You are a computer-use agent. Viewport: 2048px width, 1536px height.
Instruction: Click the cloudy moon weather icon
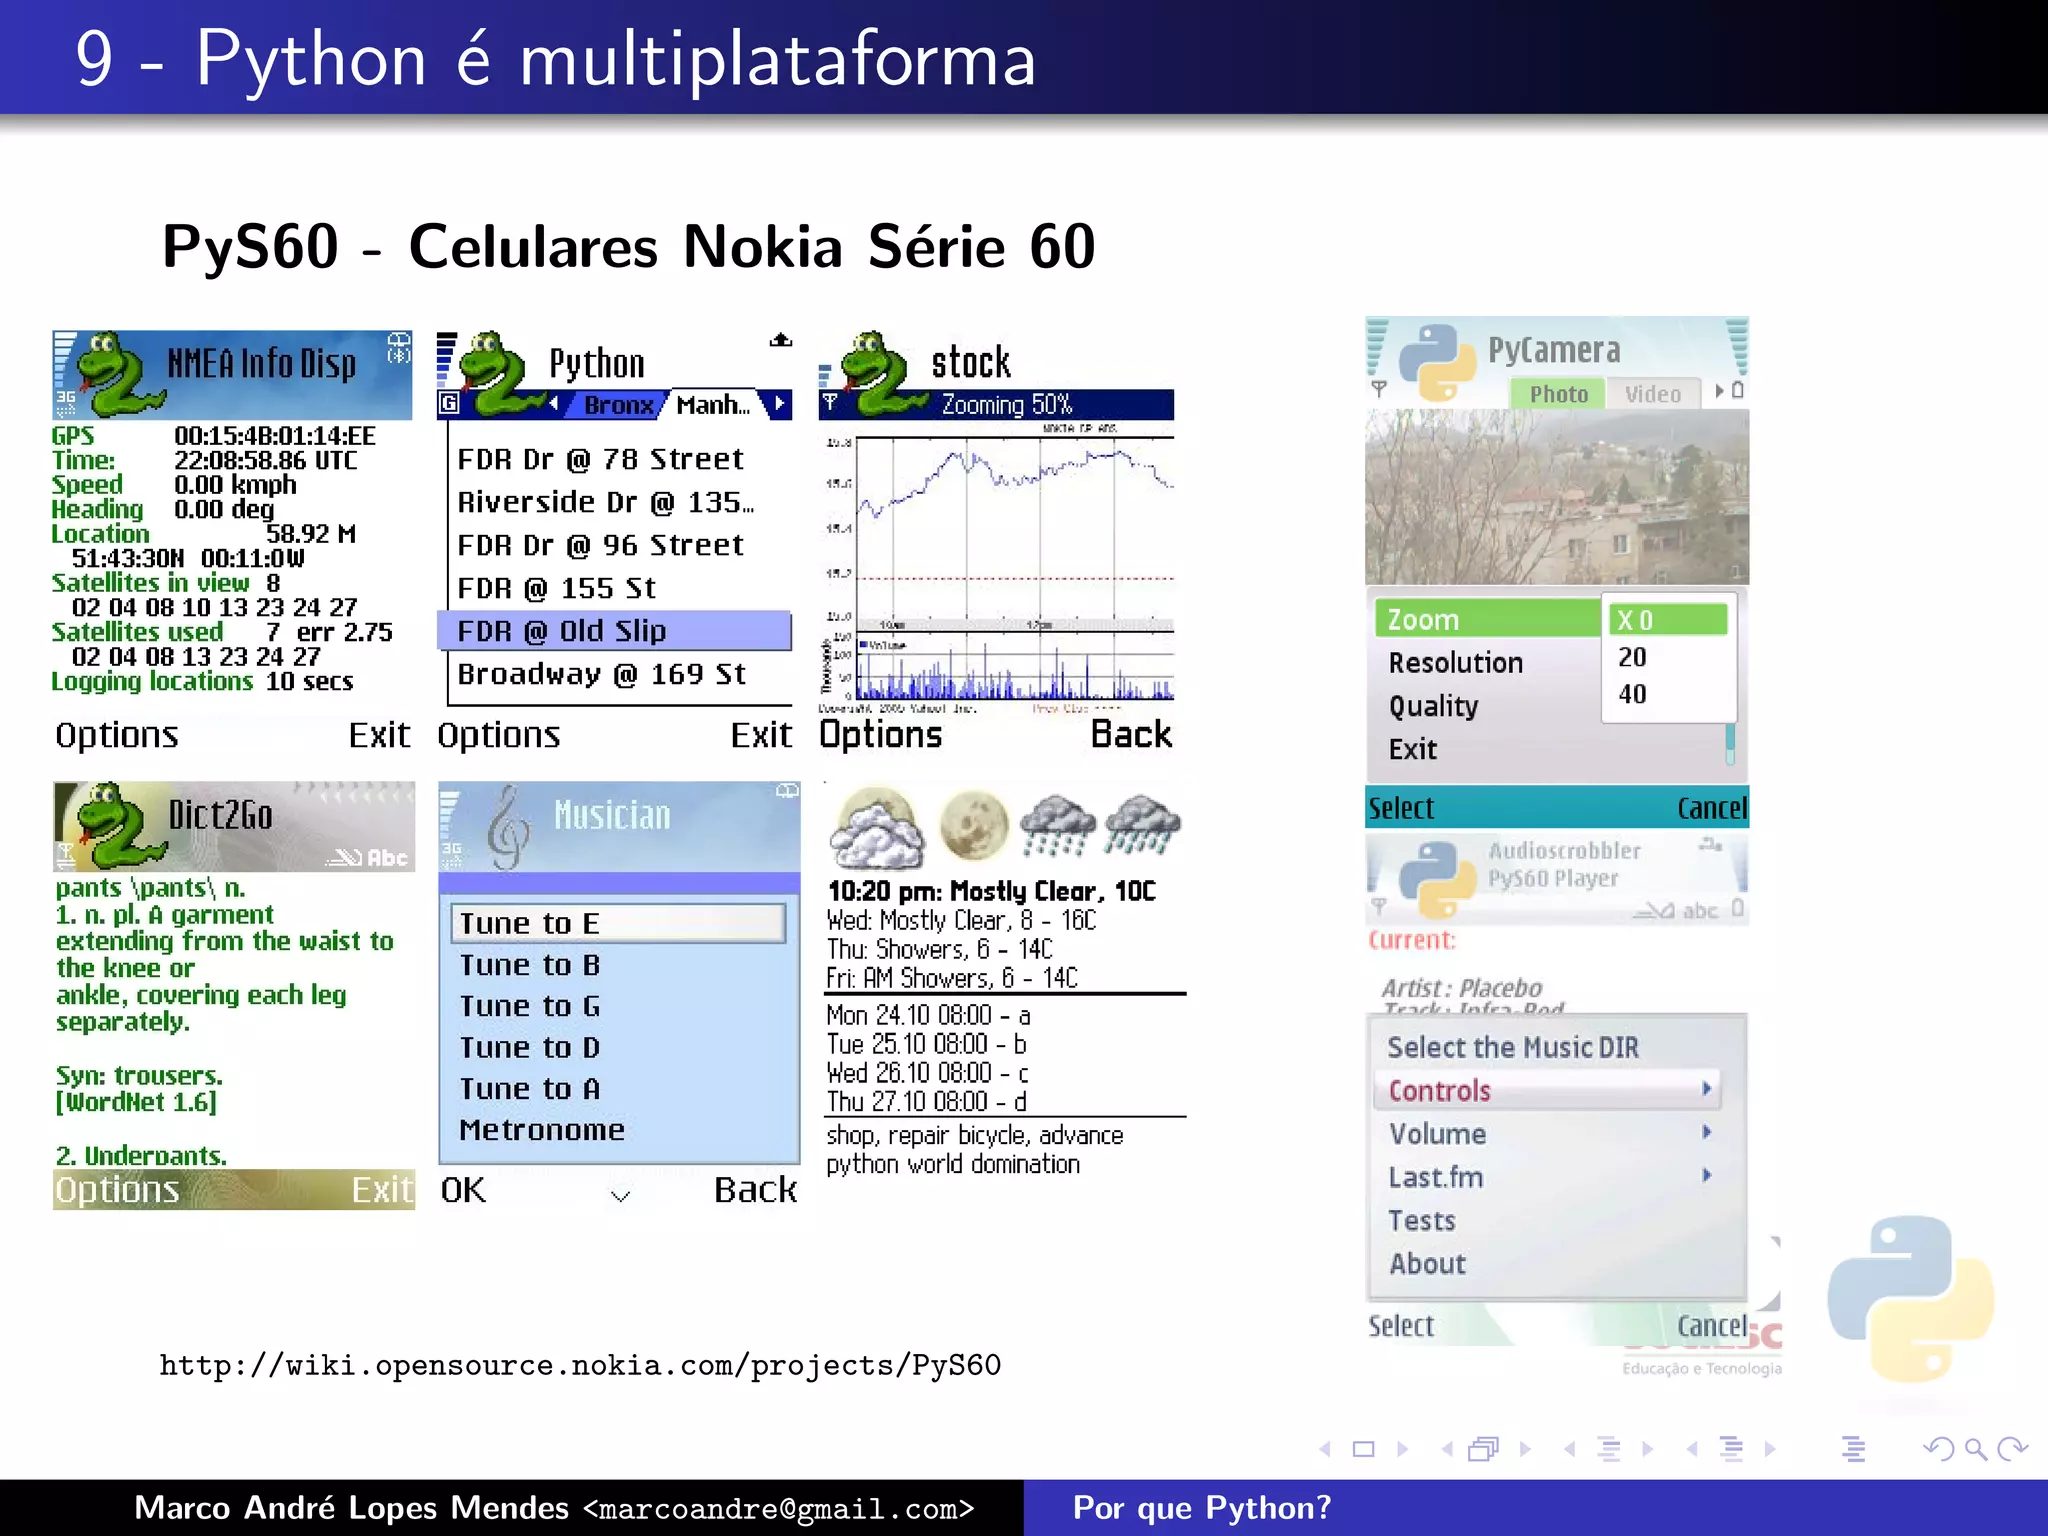877,829
